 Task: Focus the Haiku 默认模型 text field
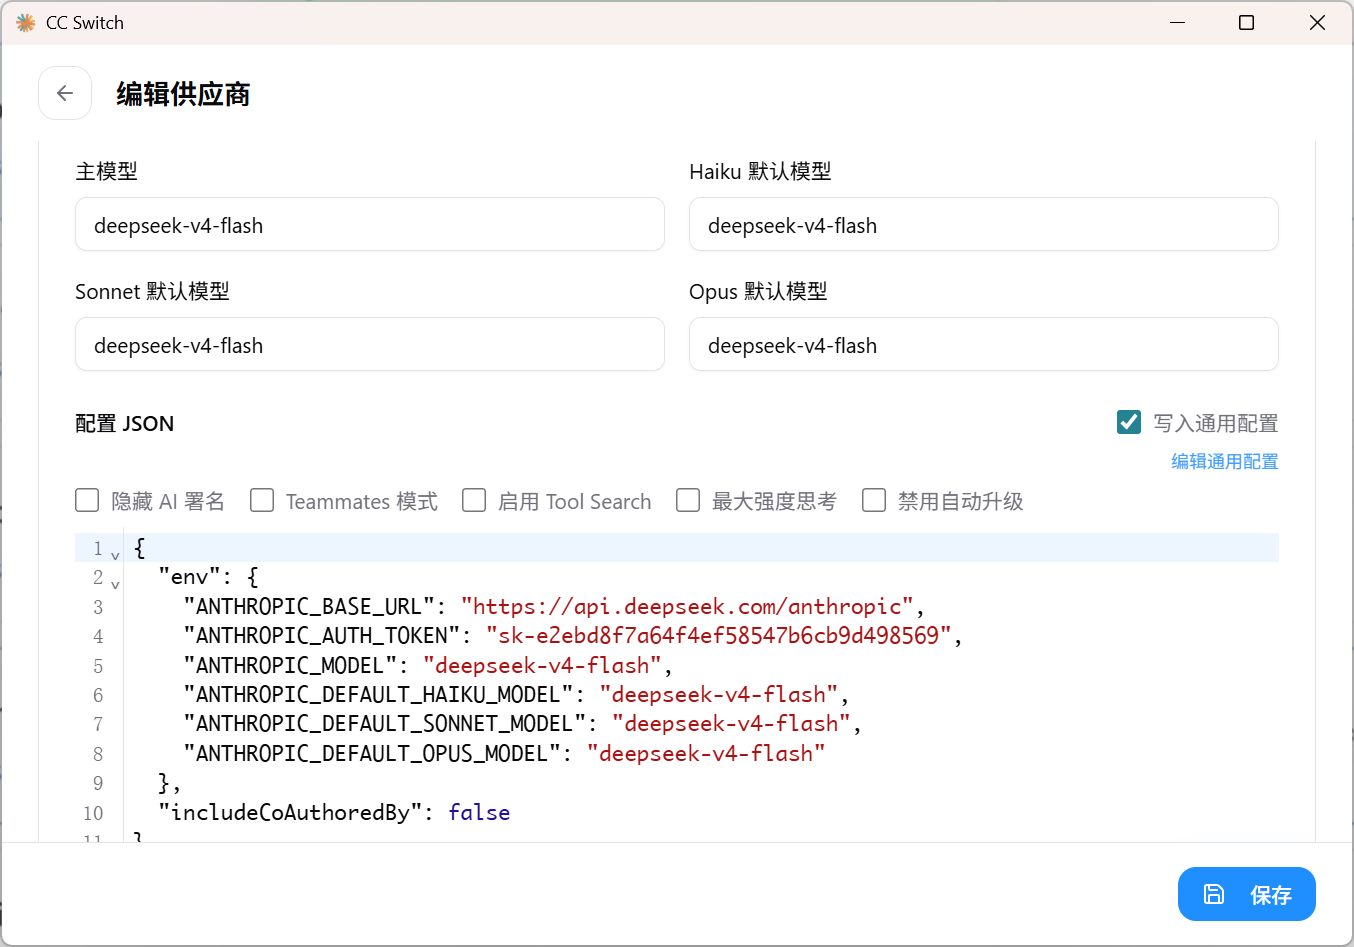click(983, 225)
